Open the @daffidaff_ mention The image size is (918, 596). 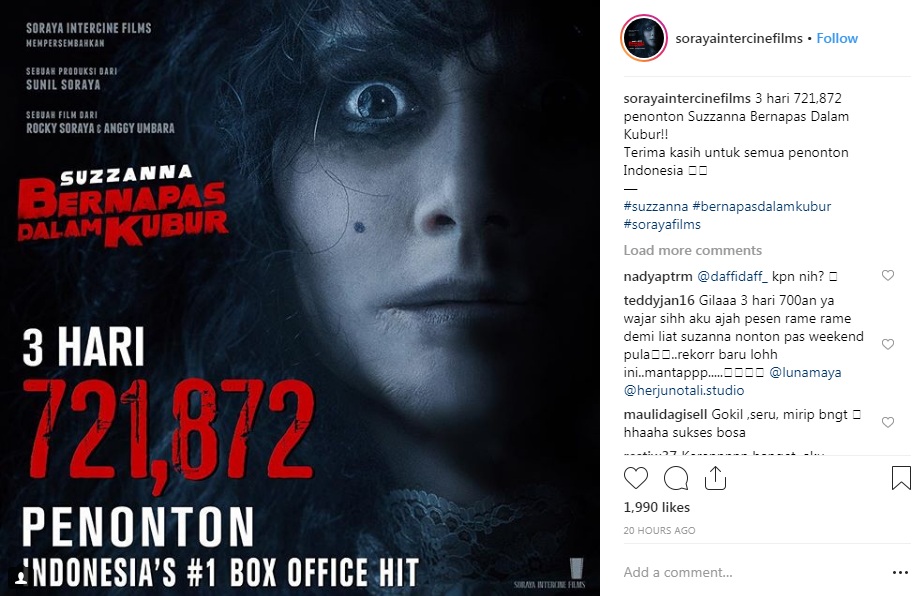click(x=732, y=276)
